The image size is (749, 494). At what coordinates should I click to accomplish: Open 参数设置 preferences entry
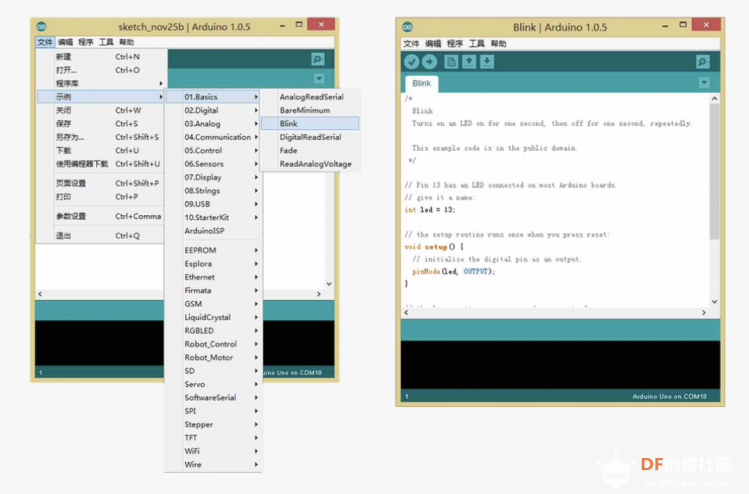pos(101,216)
